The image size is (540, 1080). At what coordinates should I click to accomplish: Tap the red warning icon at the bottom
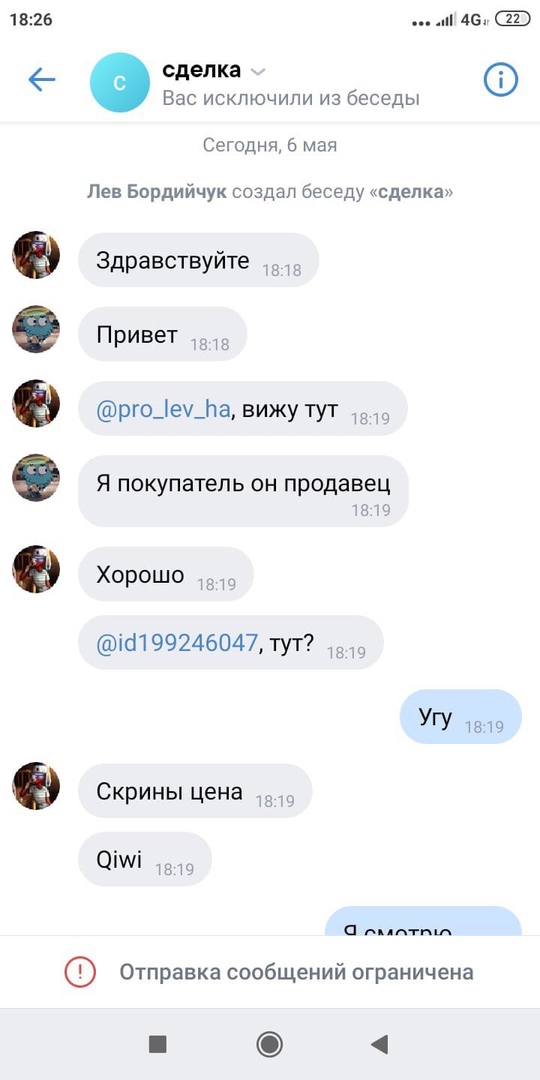(x=81, y=972)
